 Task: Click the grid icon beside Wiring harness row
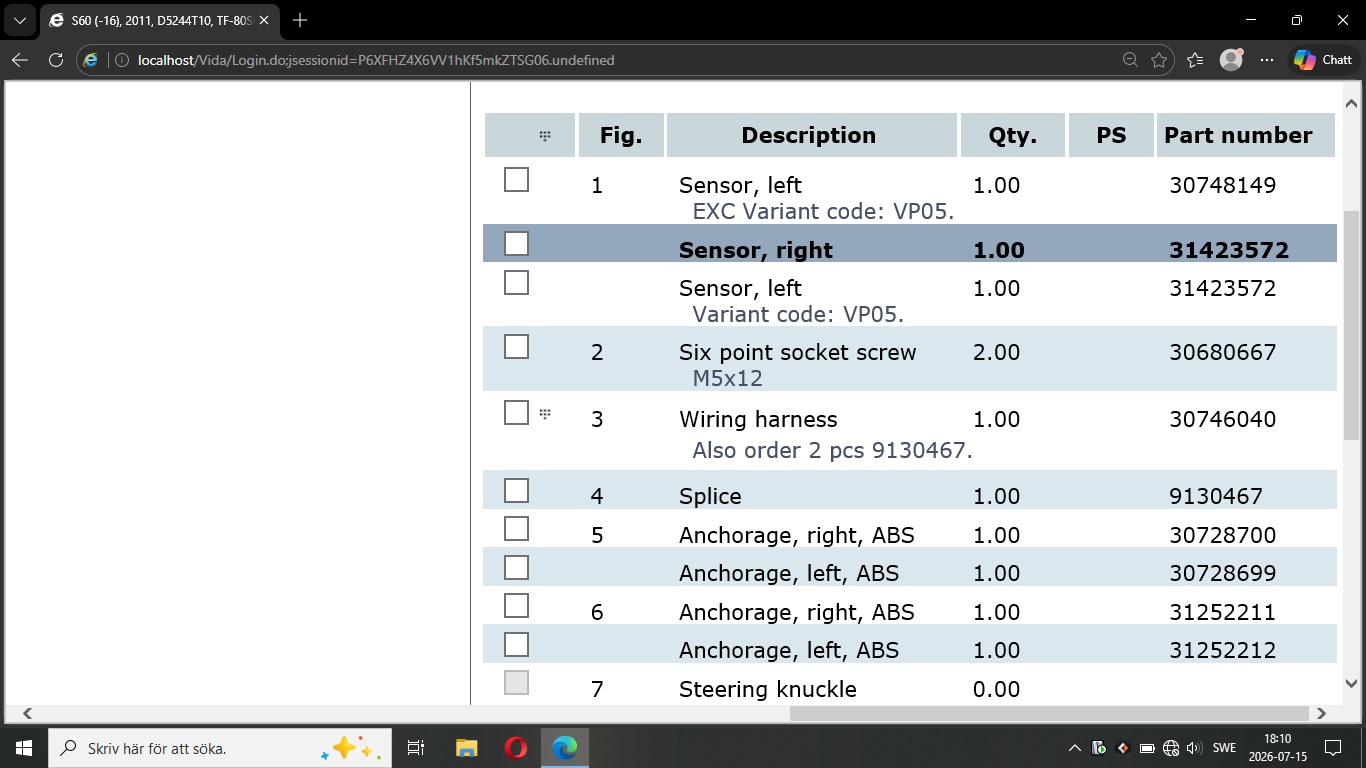pyautogui.click(x=545, y=413)
